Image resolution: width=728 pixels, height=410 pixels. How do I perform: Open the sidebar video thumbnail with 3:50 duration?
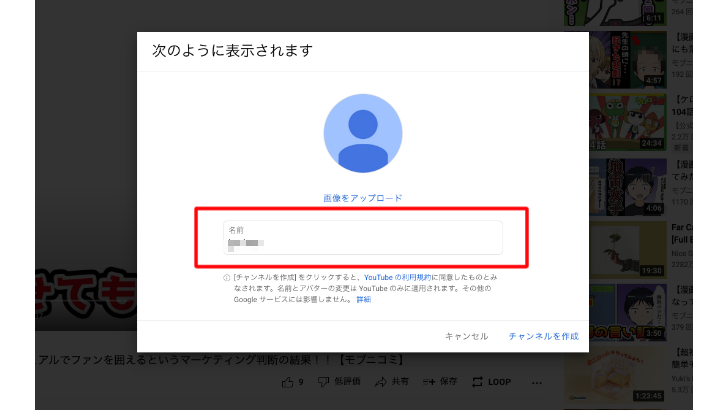point(627,312)
